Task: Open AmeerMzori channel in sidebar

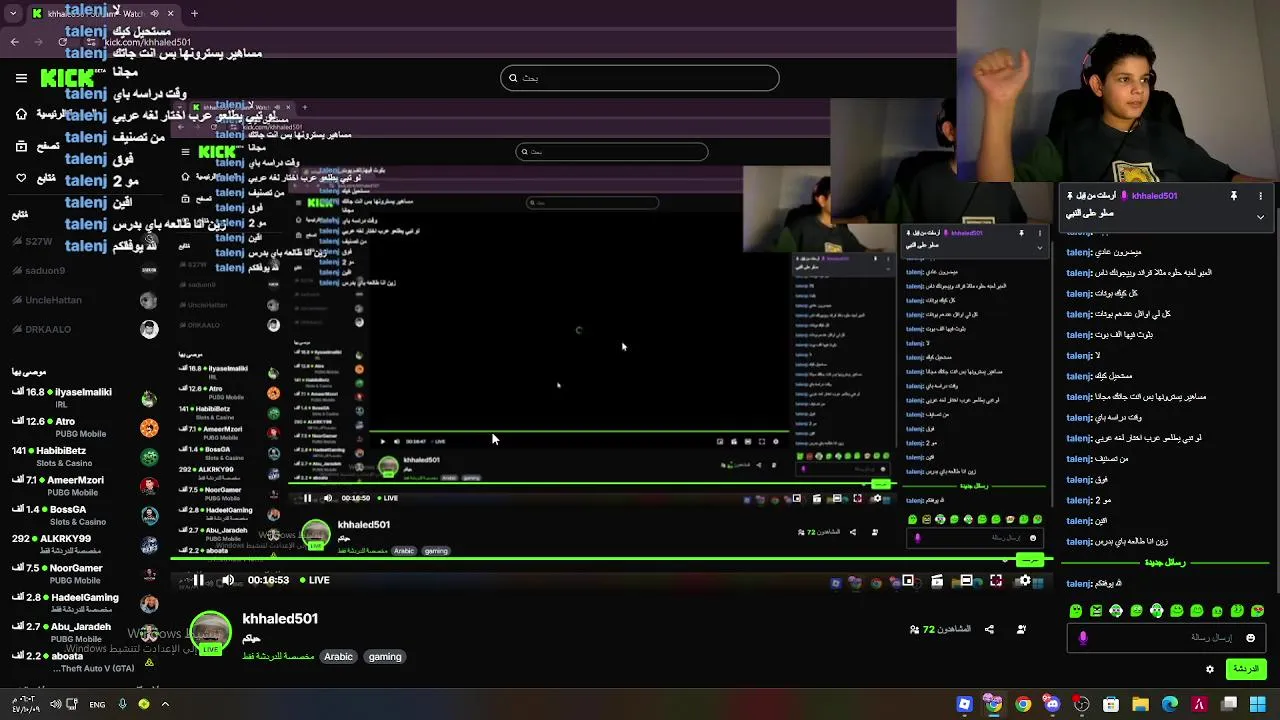Action: point(84,486)
